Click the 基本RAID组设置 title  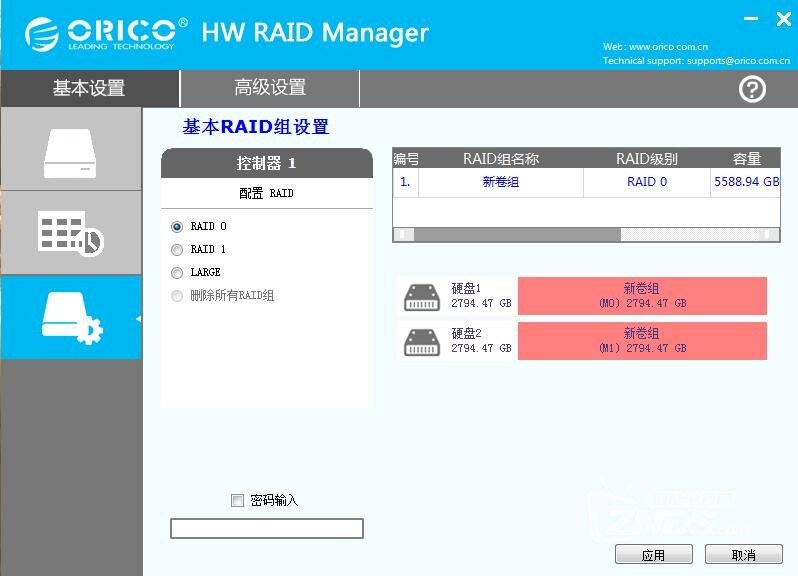click(255, 126)
